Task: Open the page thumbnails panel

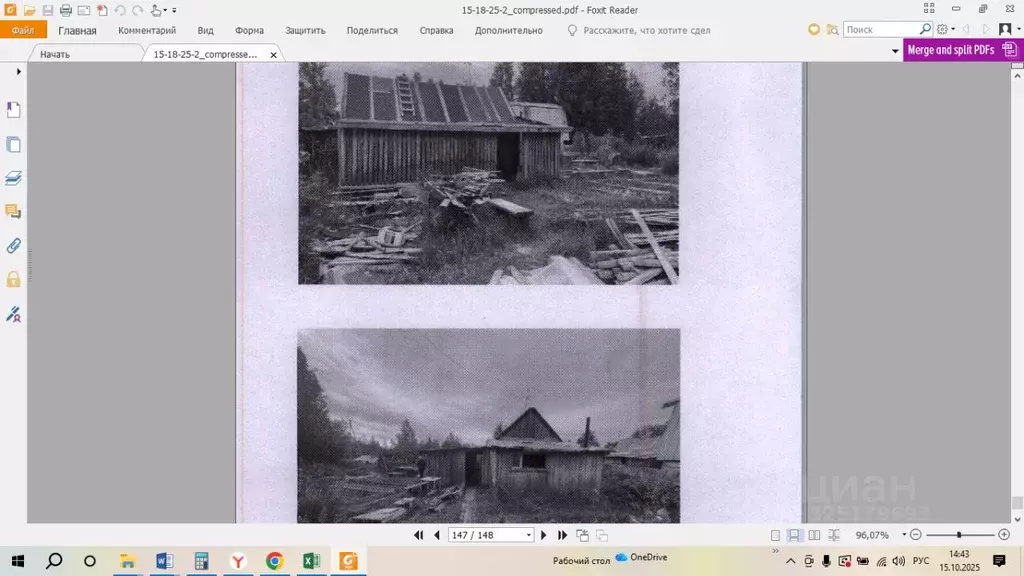Action: pyautogui.click(x=14, y=144)
